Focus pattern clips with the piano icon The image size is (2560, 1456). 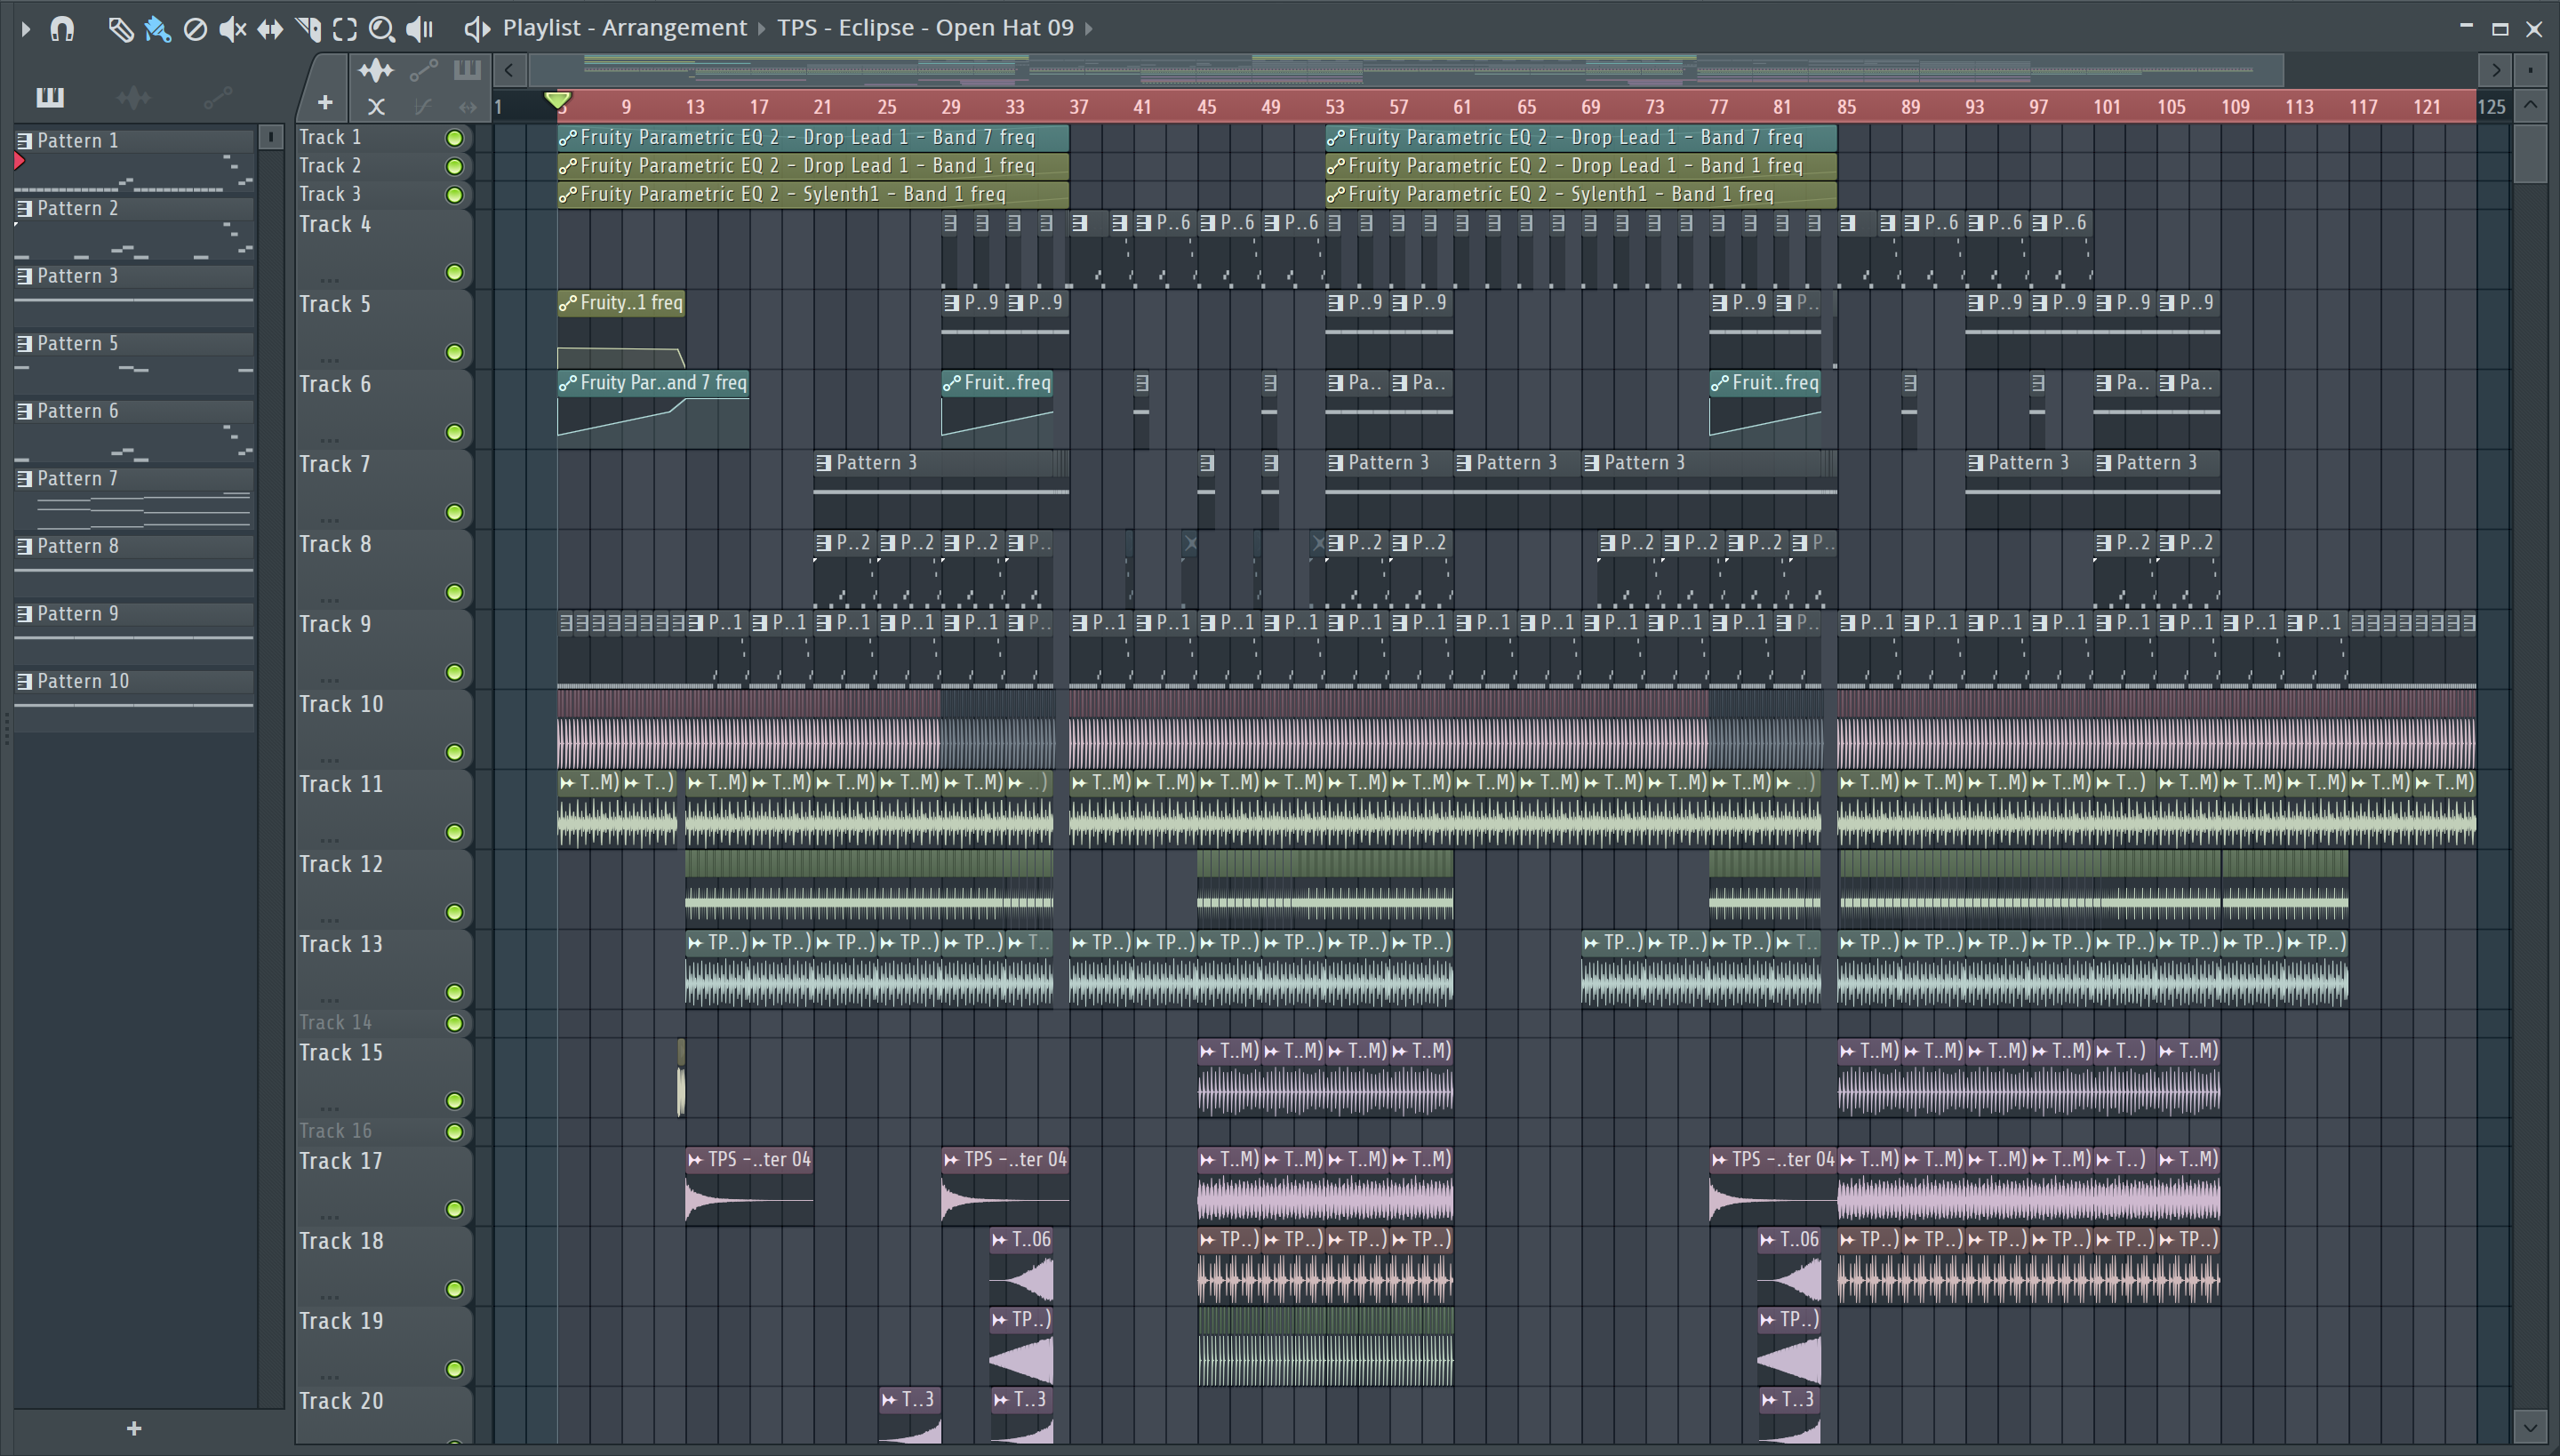point(467,70)
